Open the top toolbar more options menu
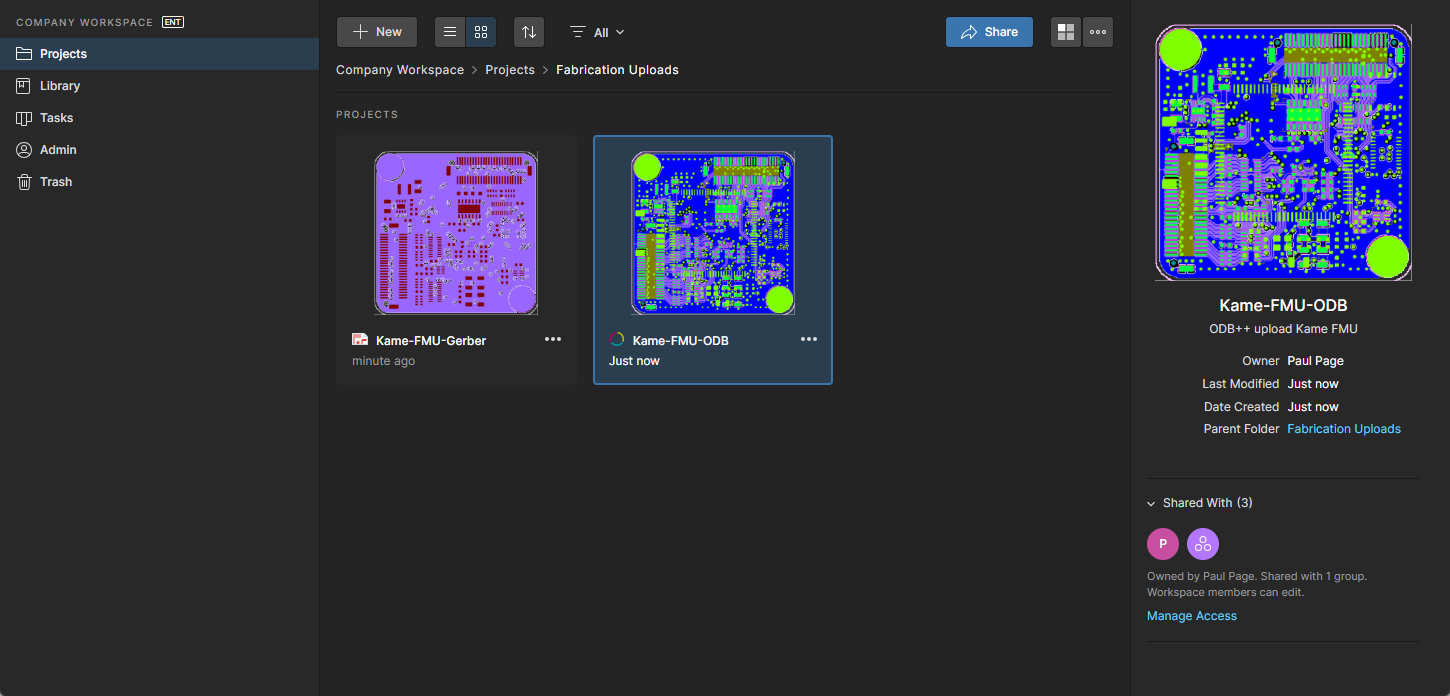This screenshot has width=1450, height=696. click(1098, 32)
